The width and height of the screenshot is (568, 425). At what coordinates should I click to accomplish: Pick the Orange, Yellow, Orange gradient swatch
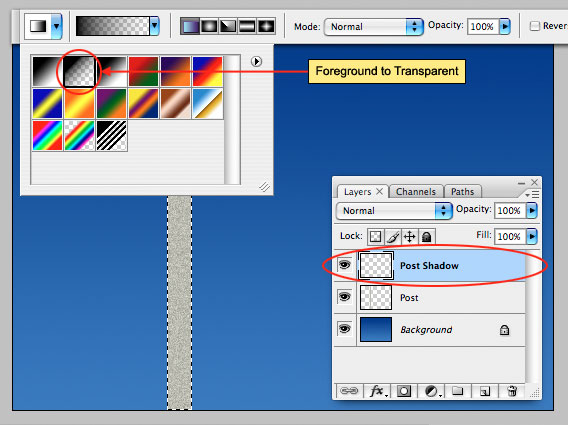(x=79, y=104)
